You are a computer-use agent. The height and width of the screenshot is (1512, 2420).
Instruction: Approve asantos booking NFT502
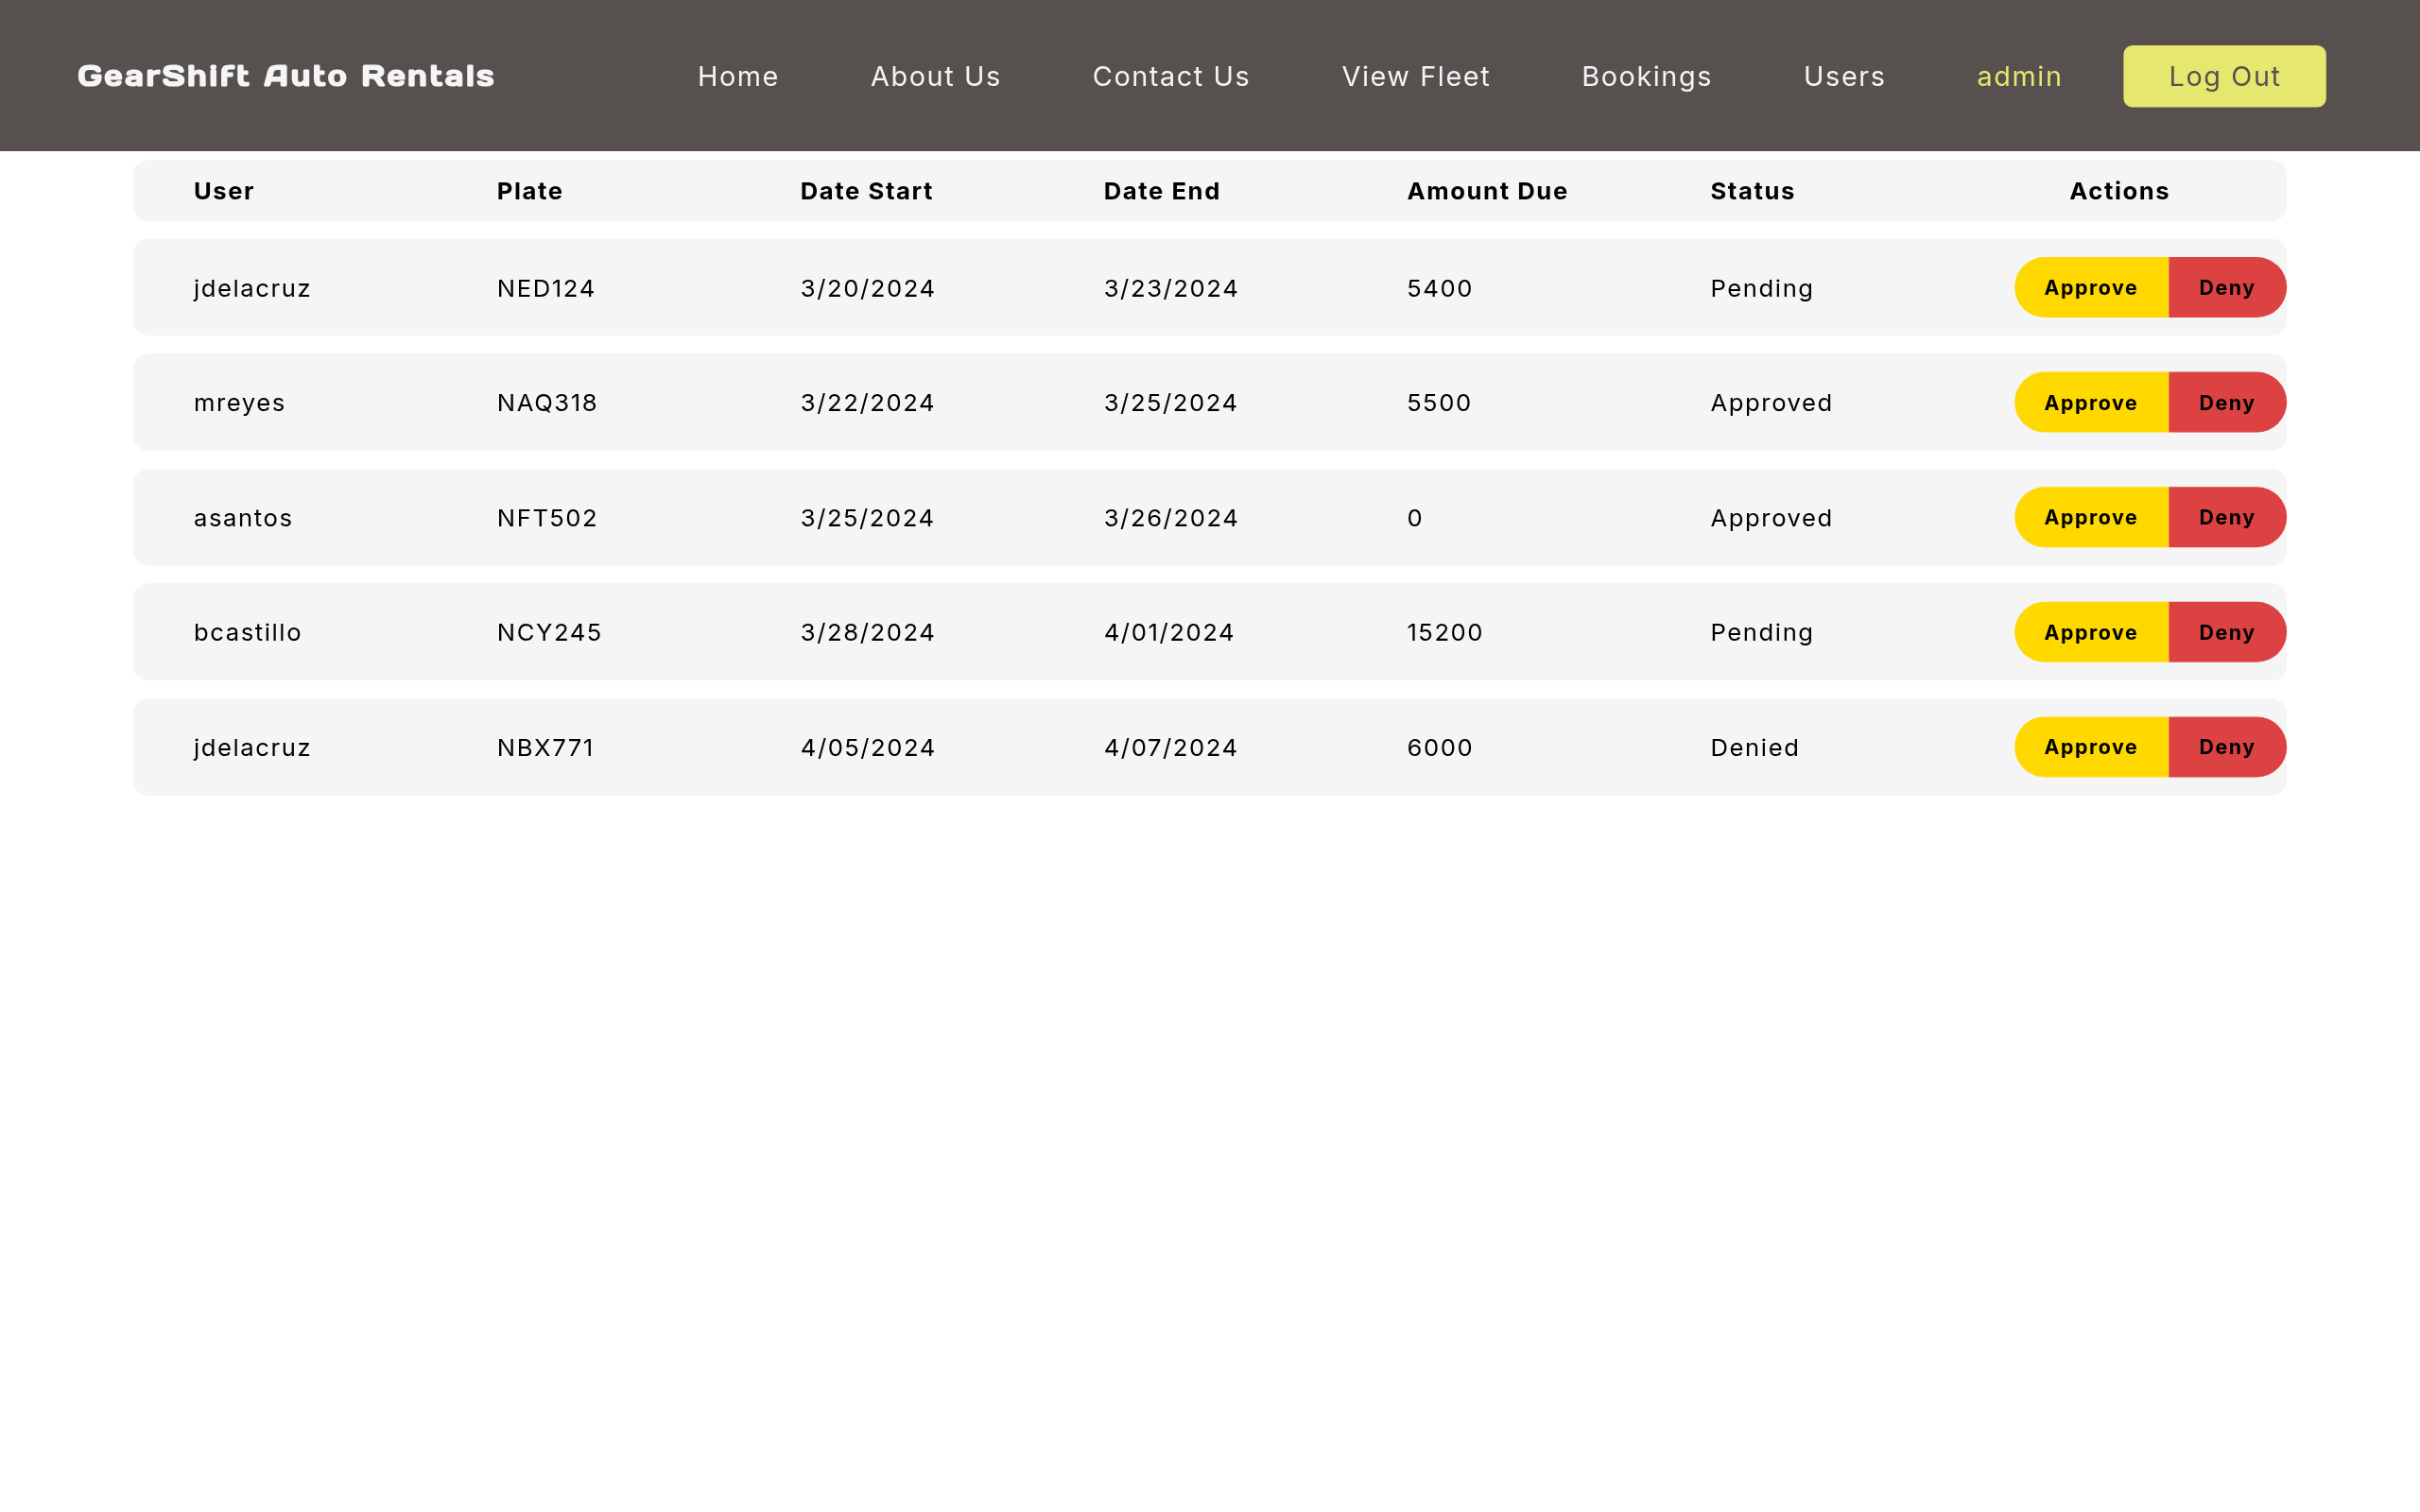click(x=2091, y=517)
